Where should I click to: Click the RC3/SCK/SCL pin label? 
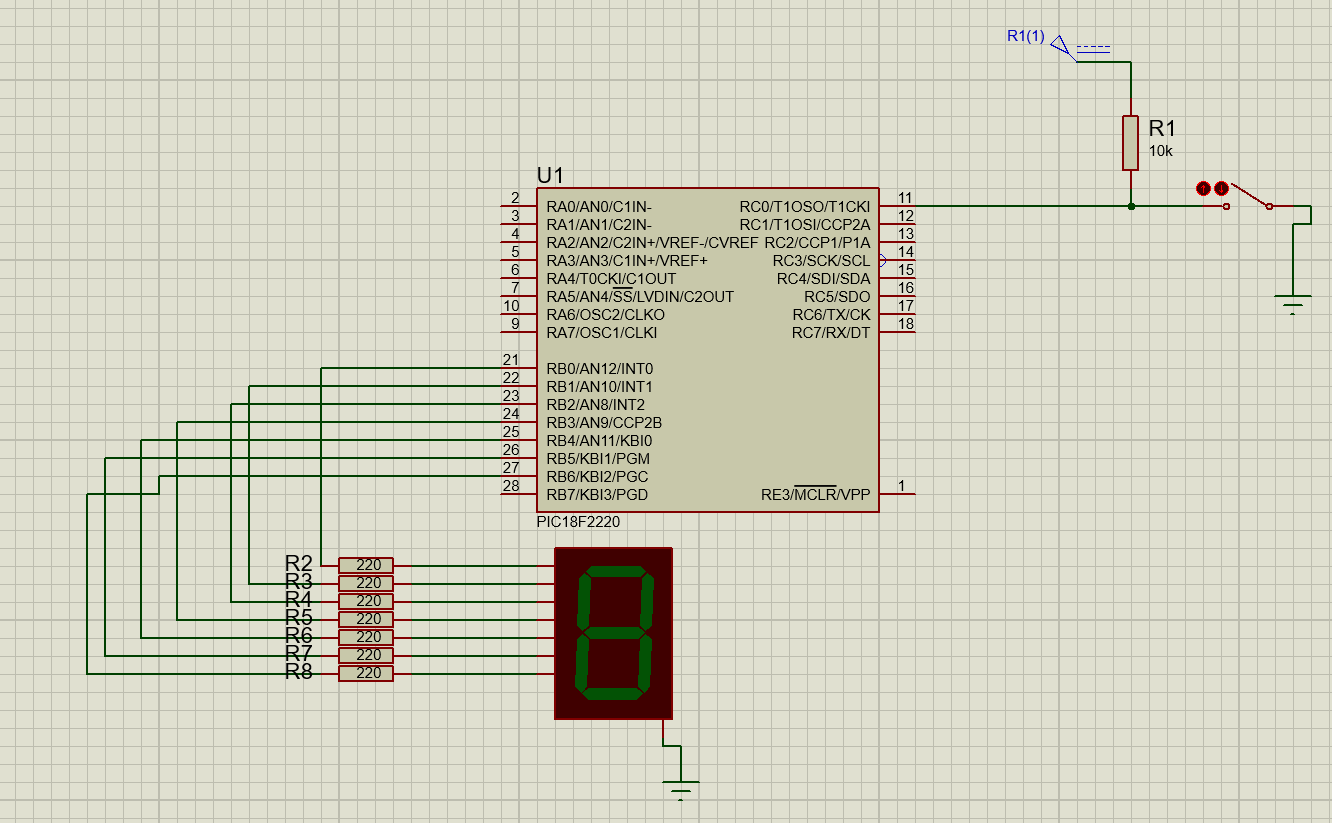point(821,261)
